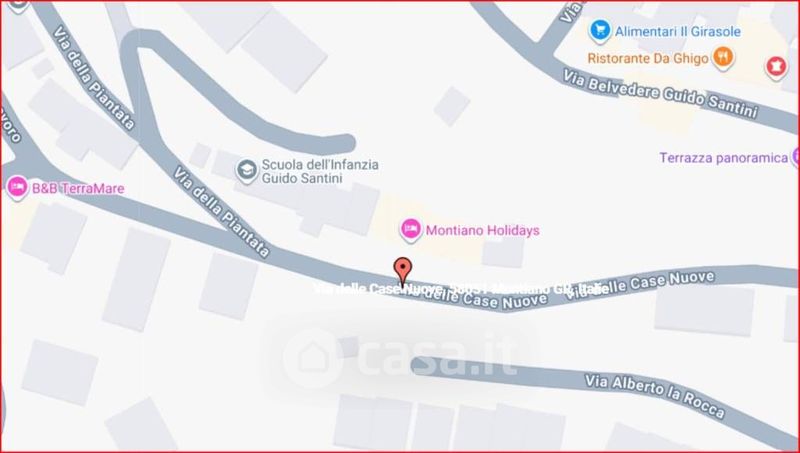Click the red location pin marker
The image size is (800, 453).
403,272
